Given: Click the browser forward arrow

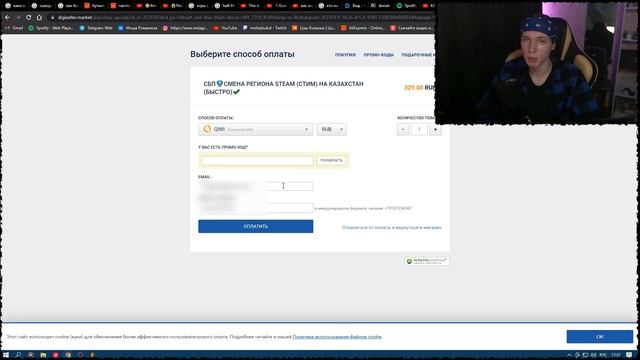Looking at the screenshot, I should [18, 18].
